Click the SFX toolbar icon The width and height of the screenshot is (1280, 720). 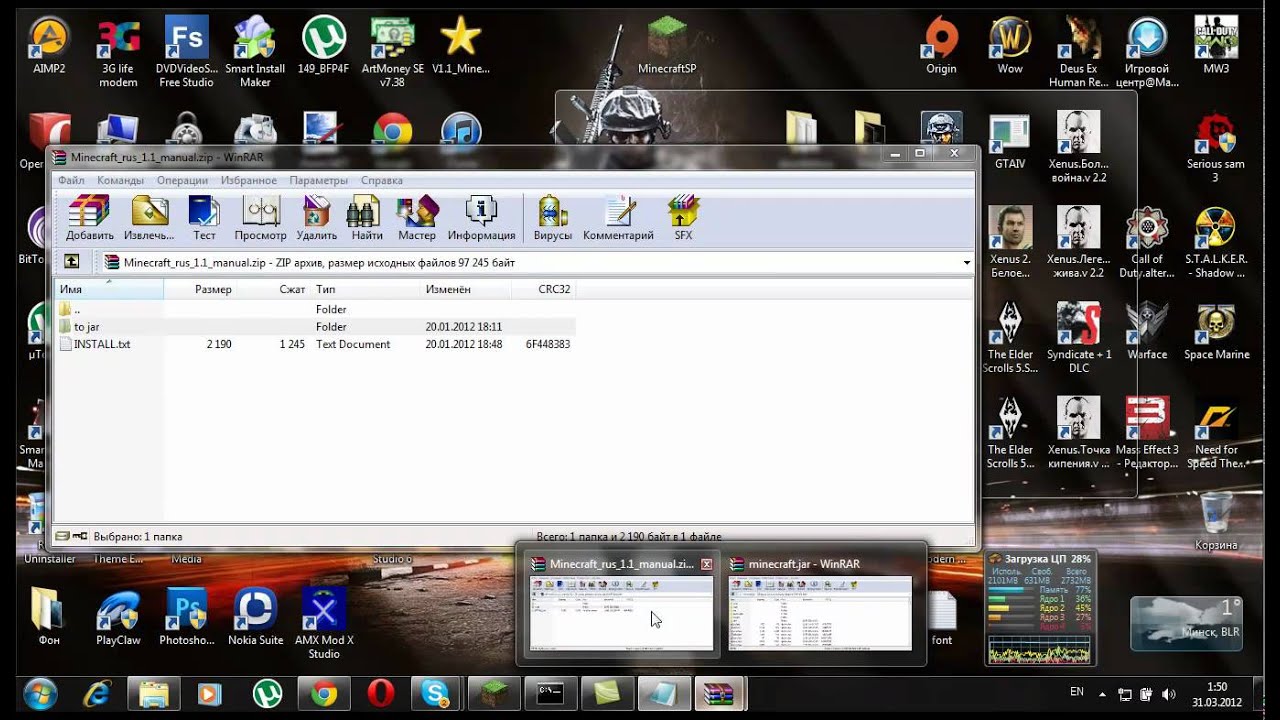tap(683, 217)
